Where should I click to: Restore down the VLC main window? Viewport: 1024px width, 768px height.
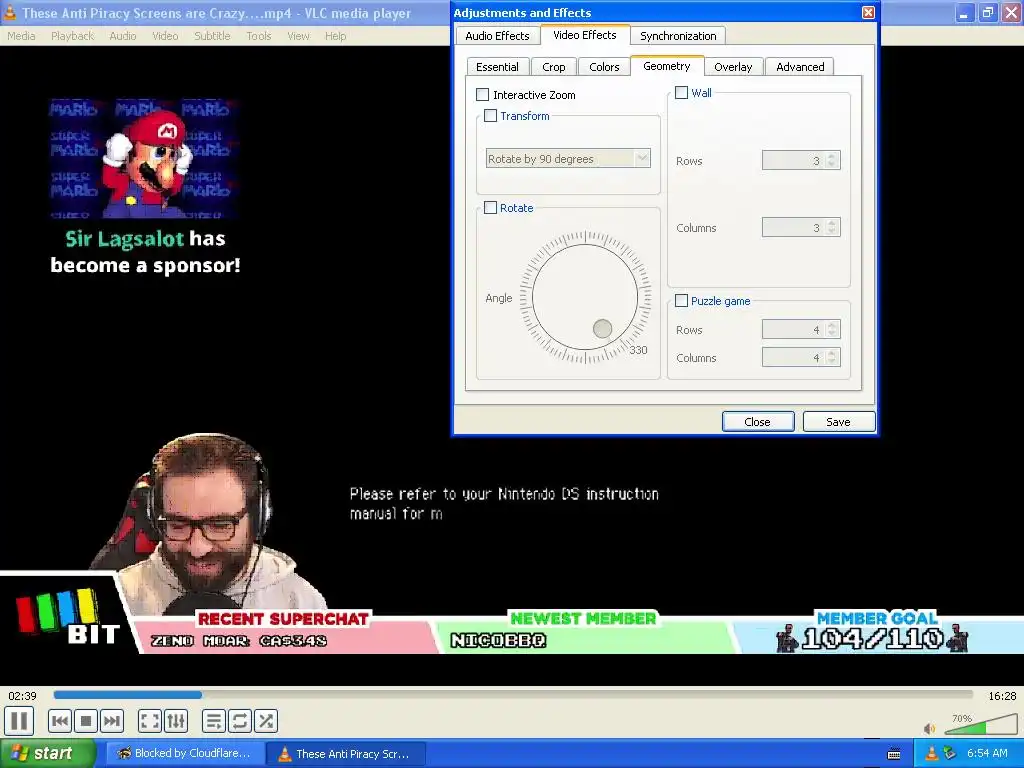pyautogui.click(x=987, y=12)
